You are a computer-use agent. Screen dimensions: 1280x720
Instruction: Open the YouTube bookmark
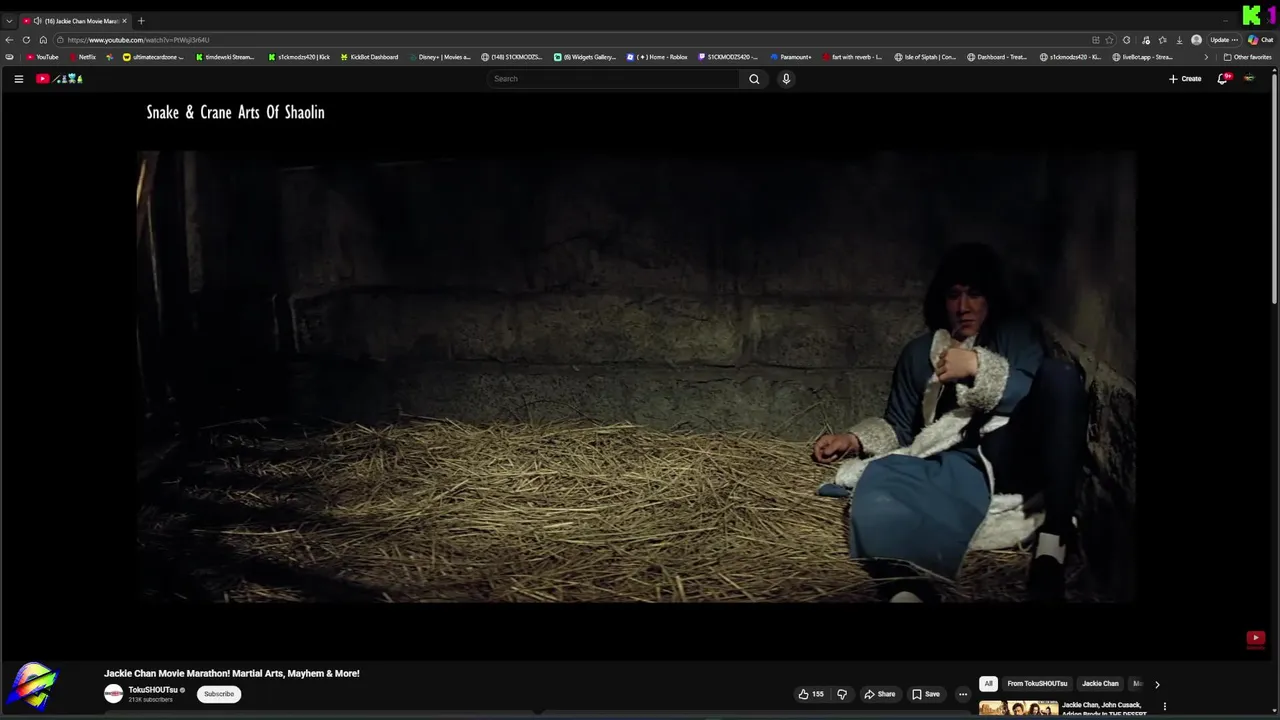[x=42, y=57]
